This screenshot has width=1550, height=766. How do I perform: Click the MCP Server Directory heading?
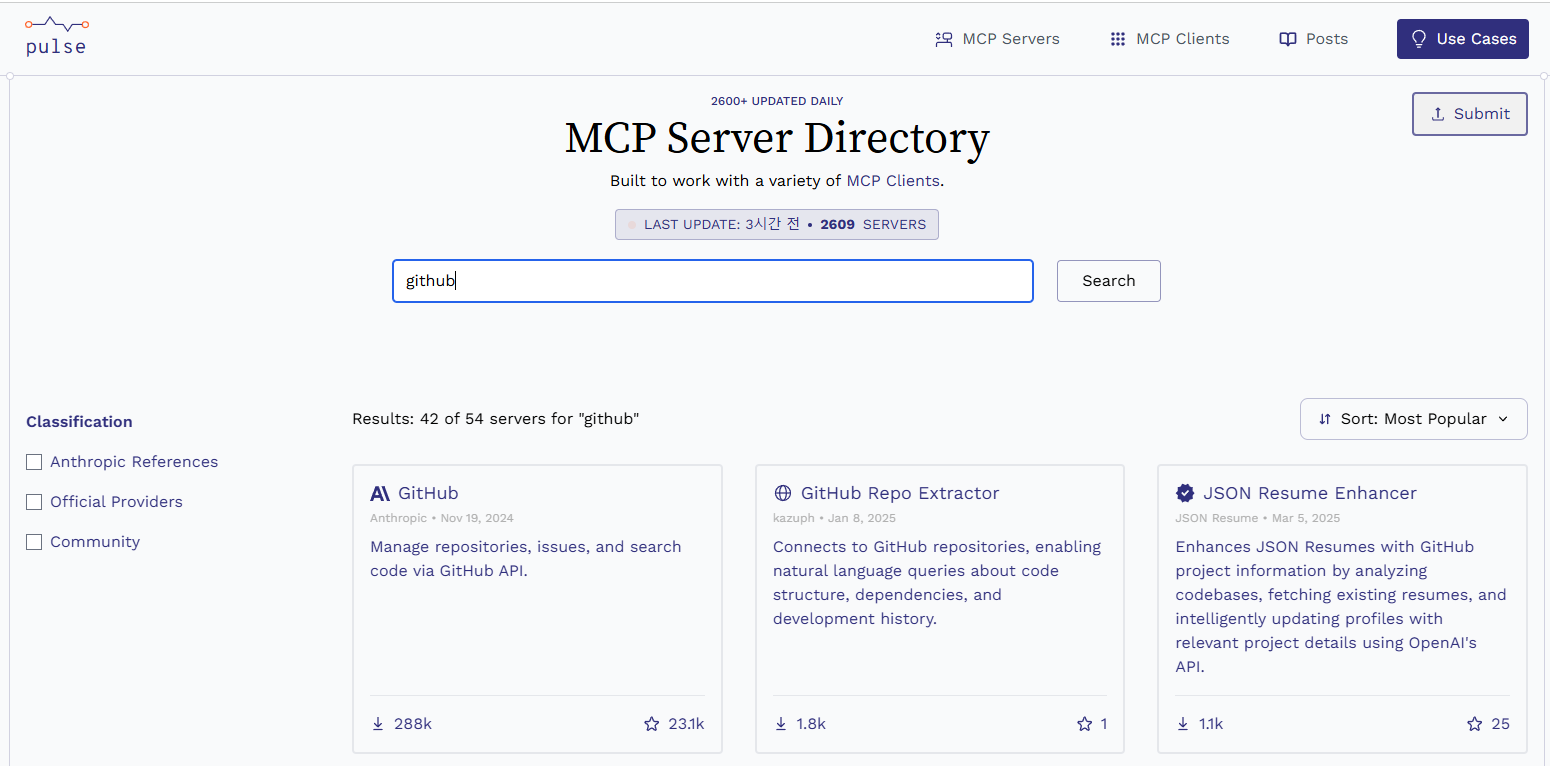(777, 138)
